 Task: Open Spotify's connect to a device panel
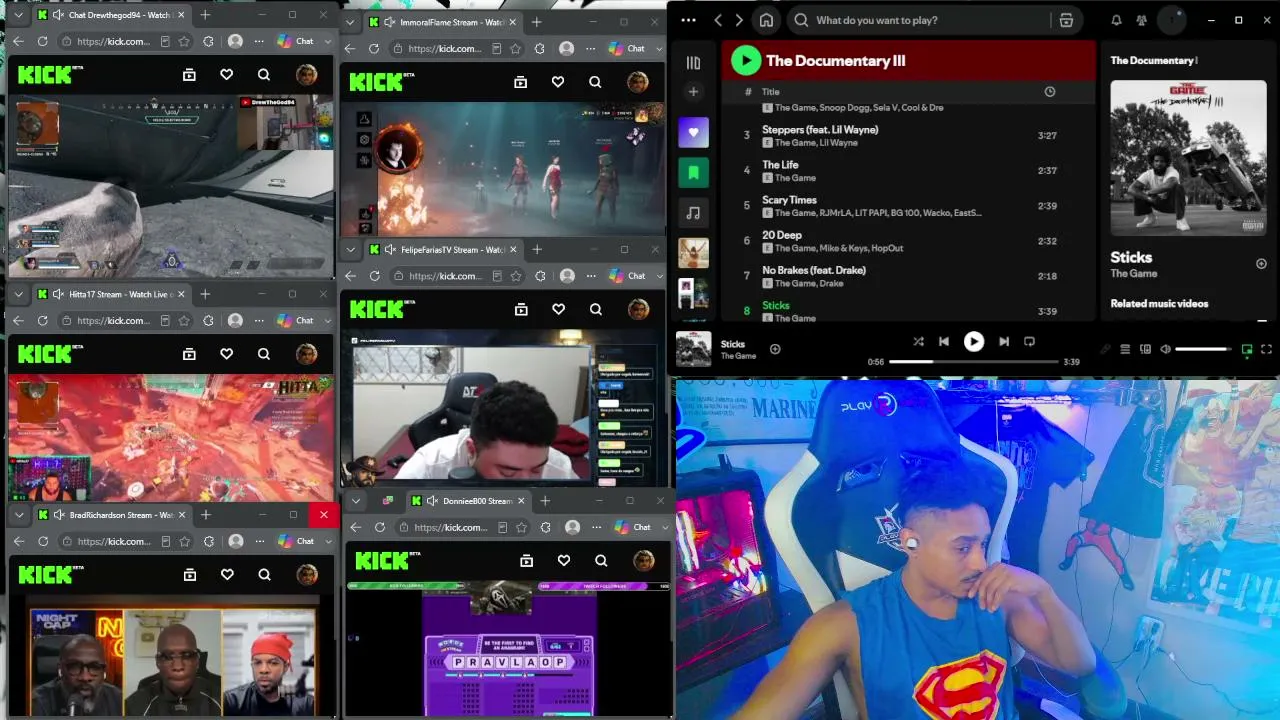pyautogui.click(x=1145, y=349)
